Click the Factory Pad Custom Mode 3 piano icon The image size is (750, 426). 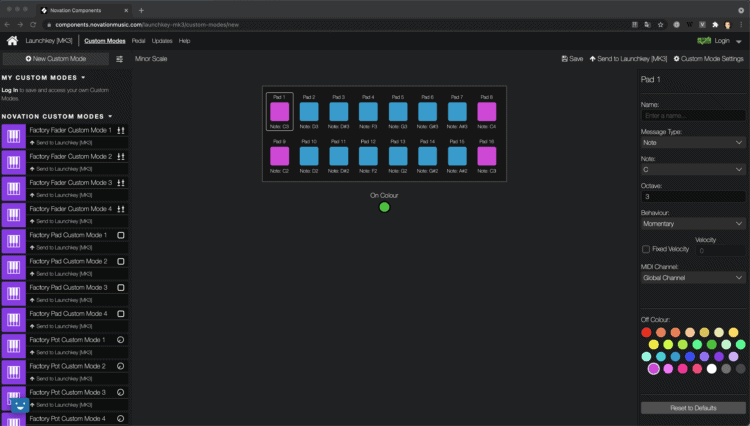[x=13, y=294]
